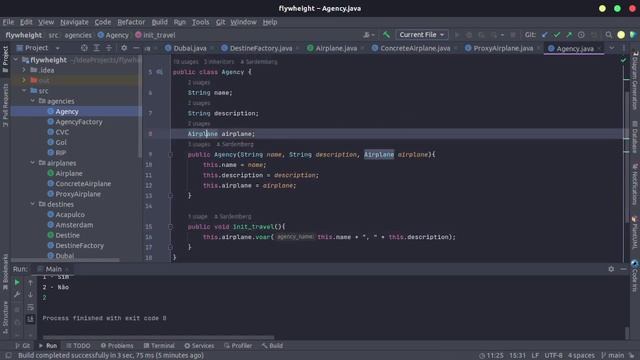Collapse the airplanes package
The height and width of the screenshot is (360, 640).
click(x=33, y=163)
